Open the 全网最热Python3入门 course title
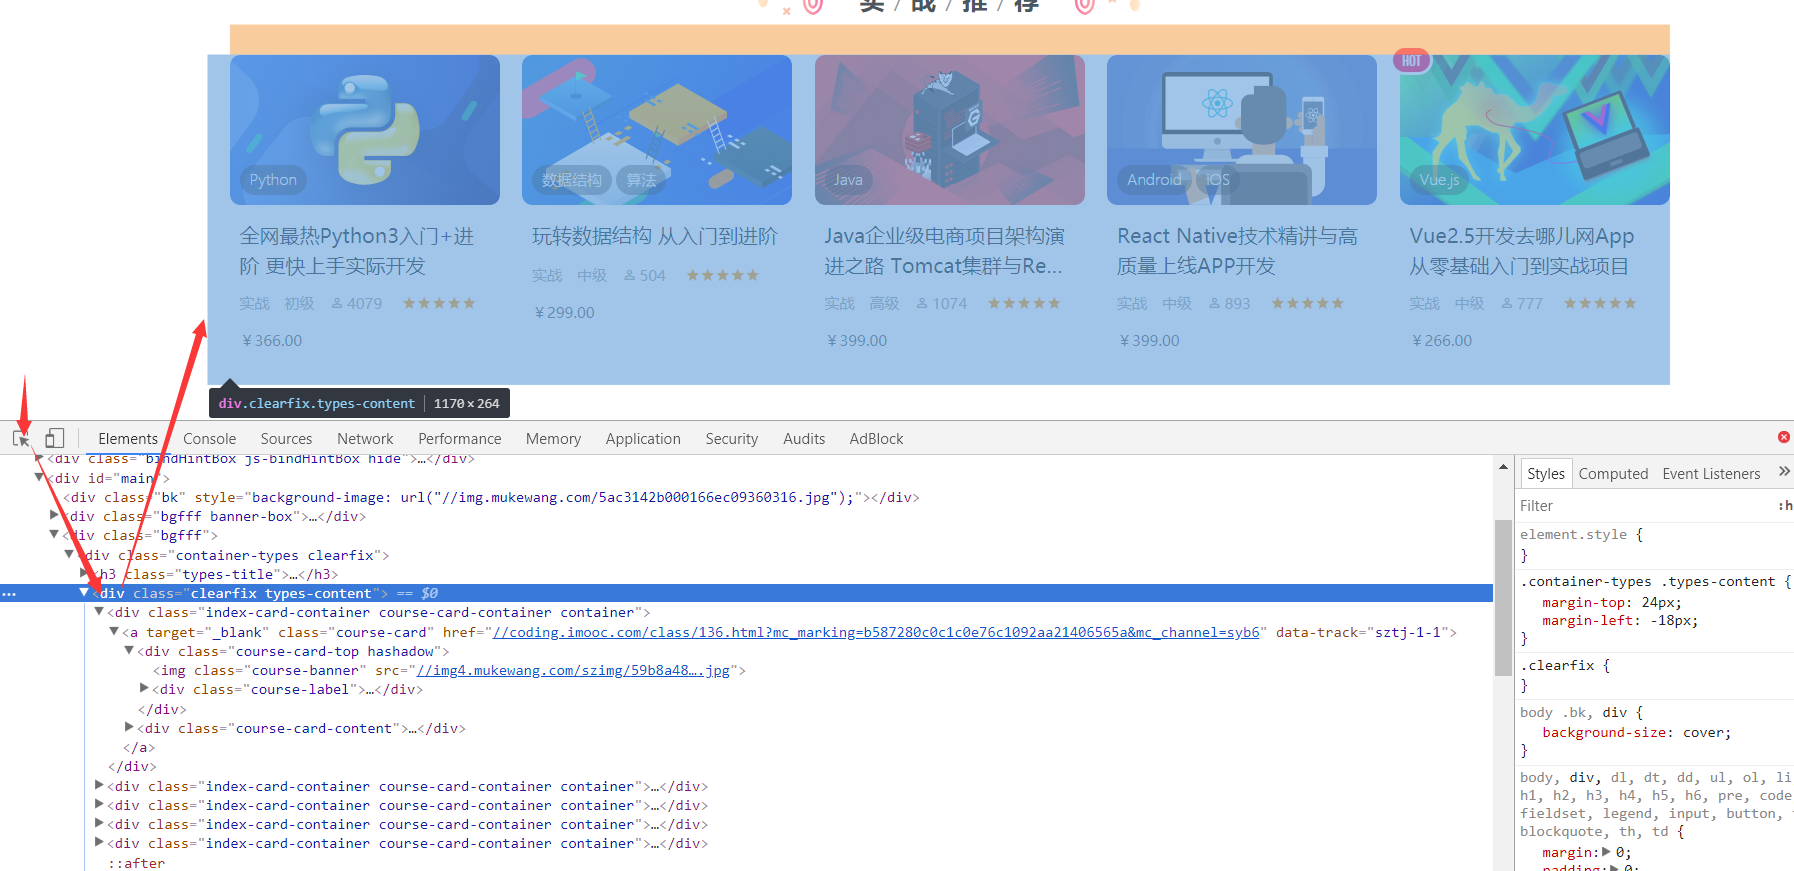The image size is (1794, 871). (357, 251)
